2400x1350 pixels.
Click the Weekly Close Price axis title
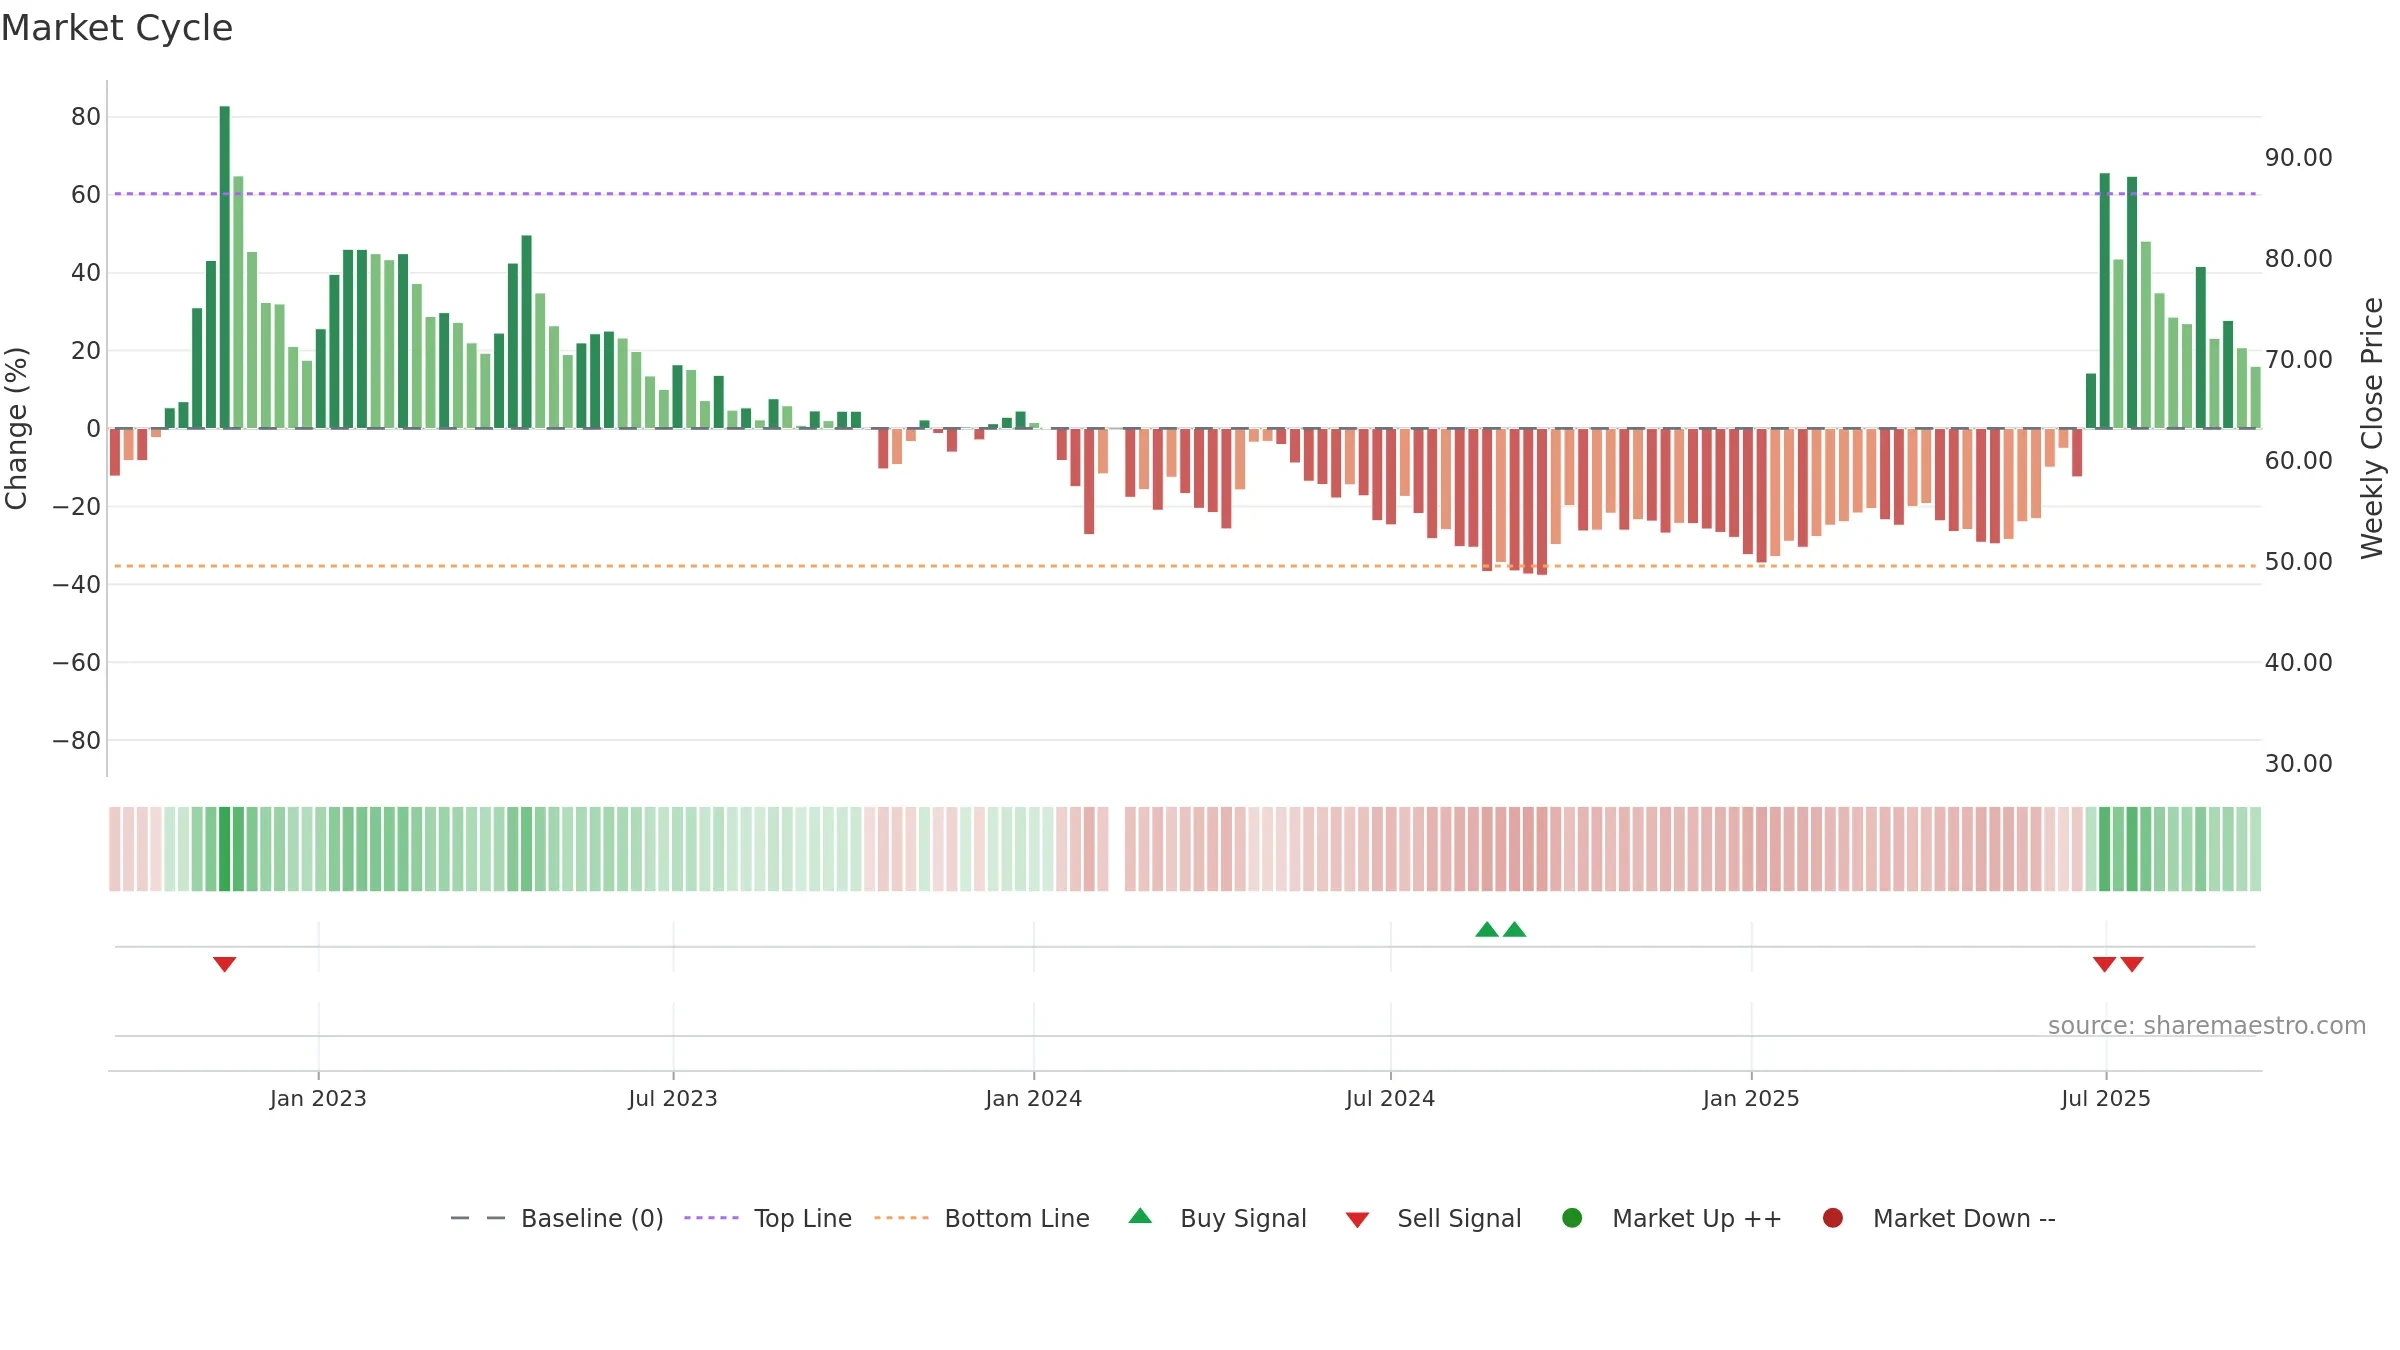2372,428
